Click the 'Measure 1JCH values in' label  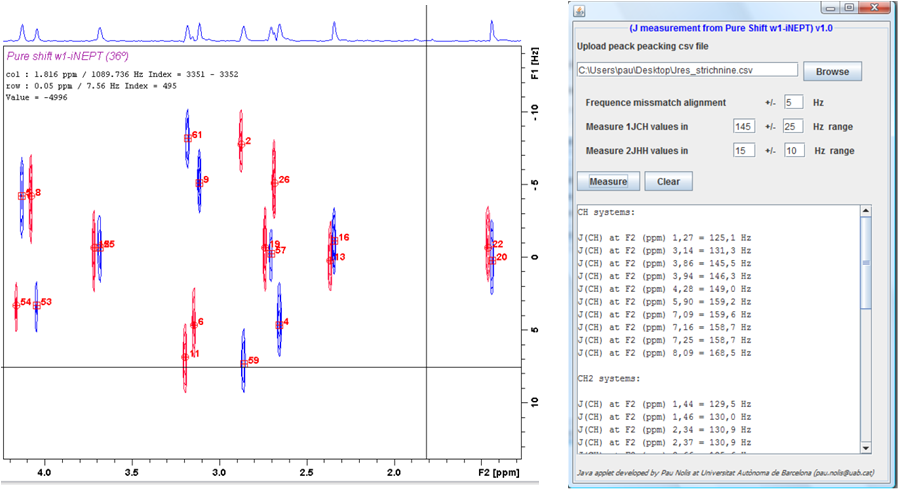637,126
